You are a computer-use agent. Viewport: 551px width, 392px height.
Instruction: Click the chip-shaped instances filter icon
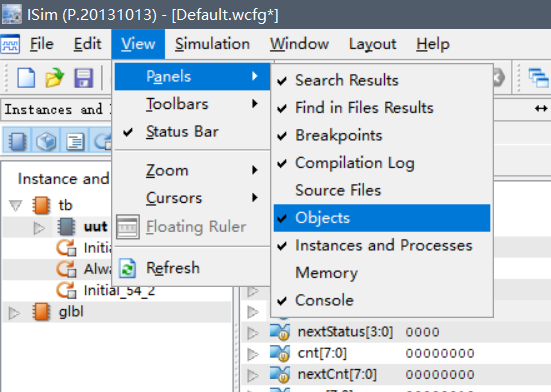(x=18, y=142)
